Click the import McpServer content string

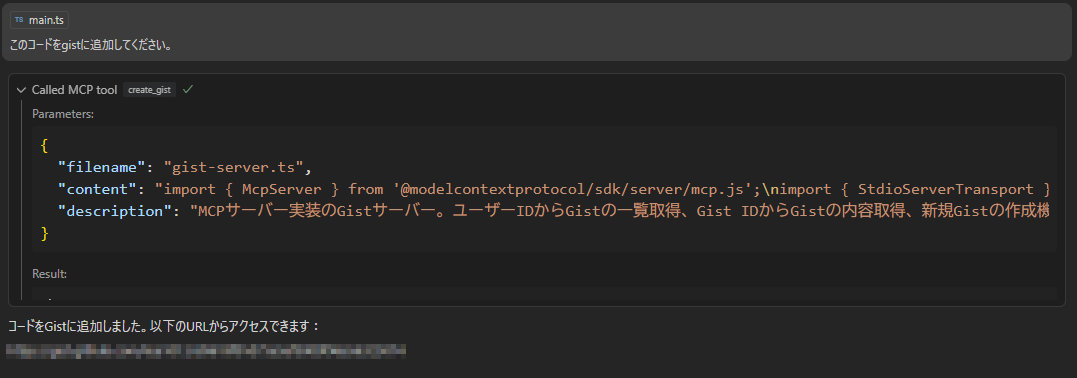click(605, 189)
